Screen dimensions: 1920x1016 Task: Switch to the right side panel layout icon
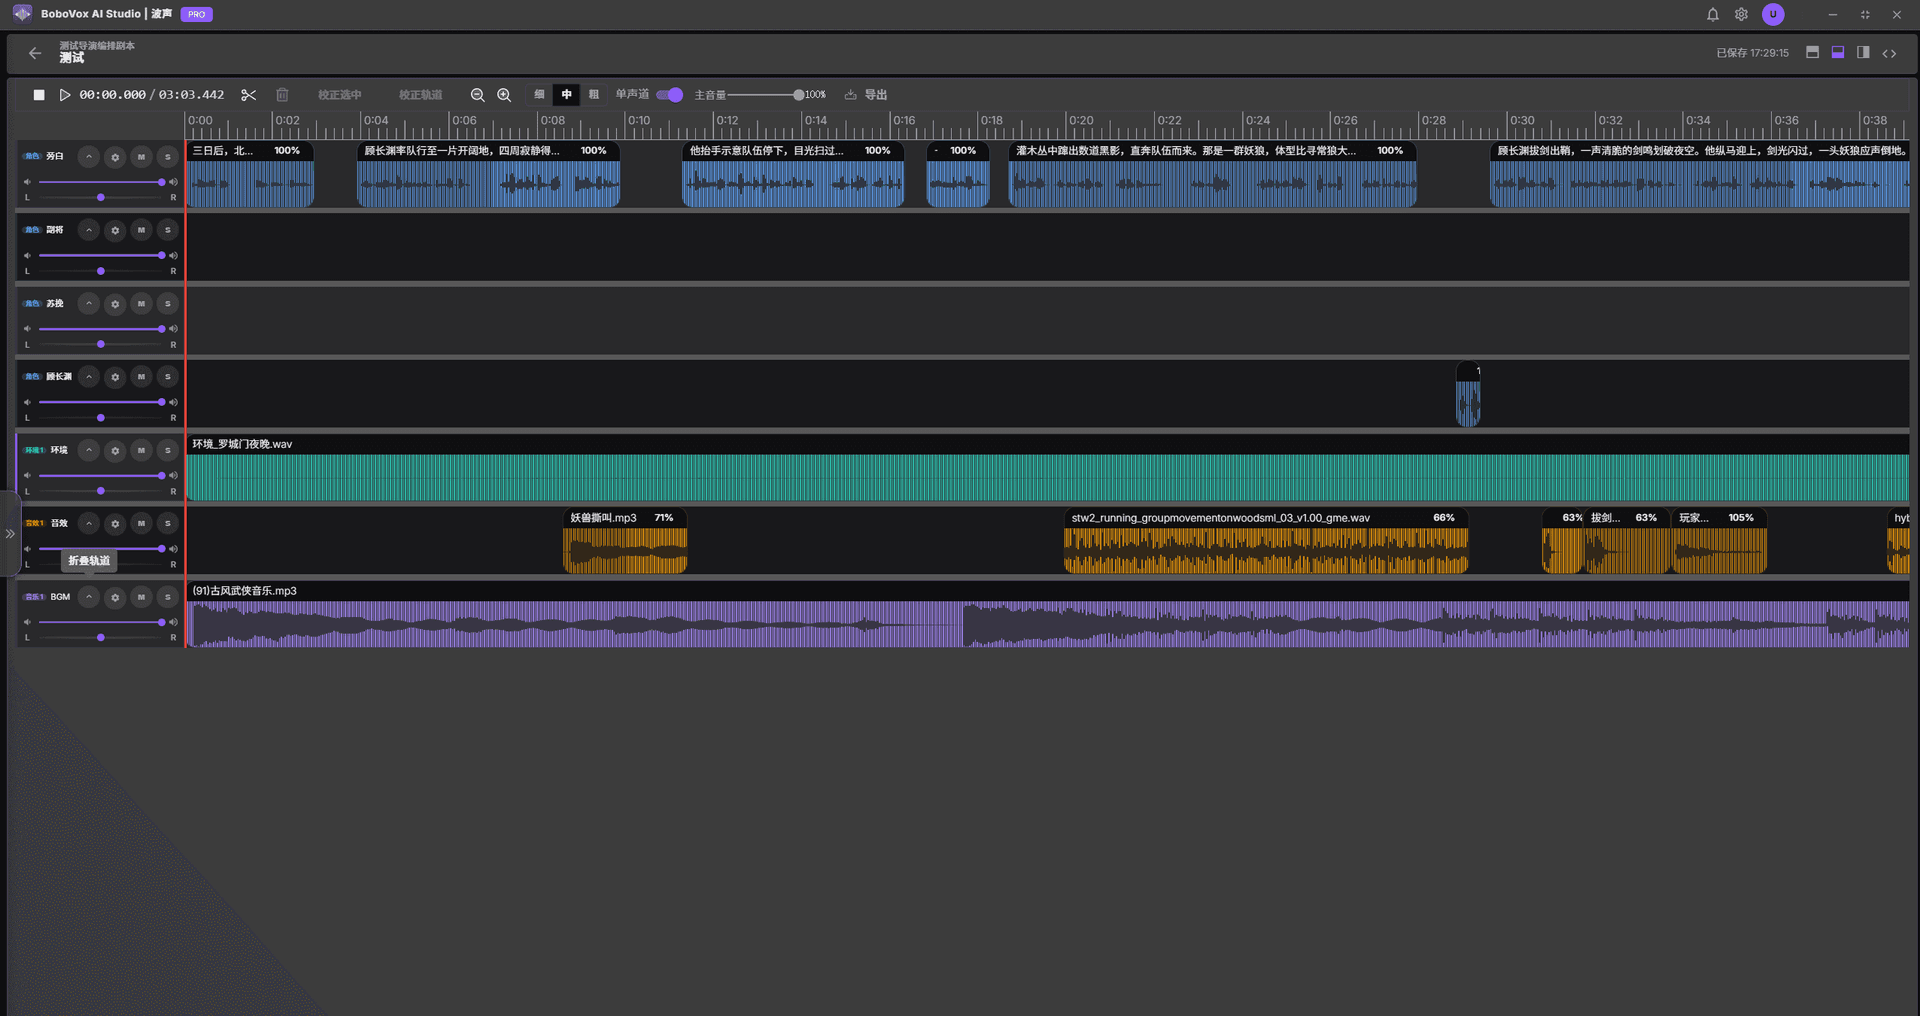1863,53
